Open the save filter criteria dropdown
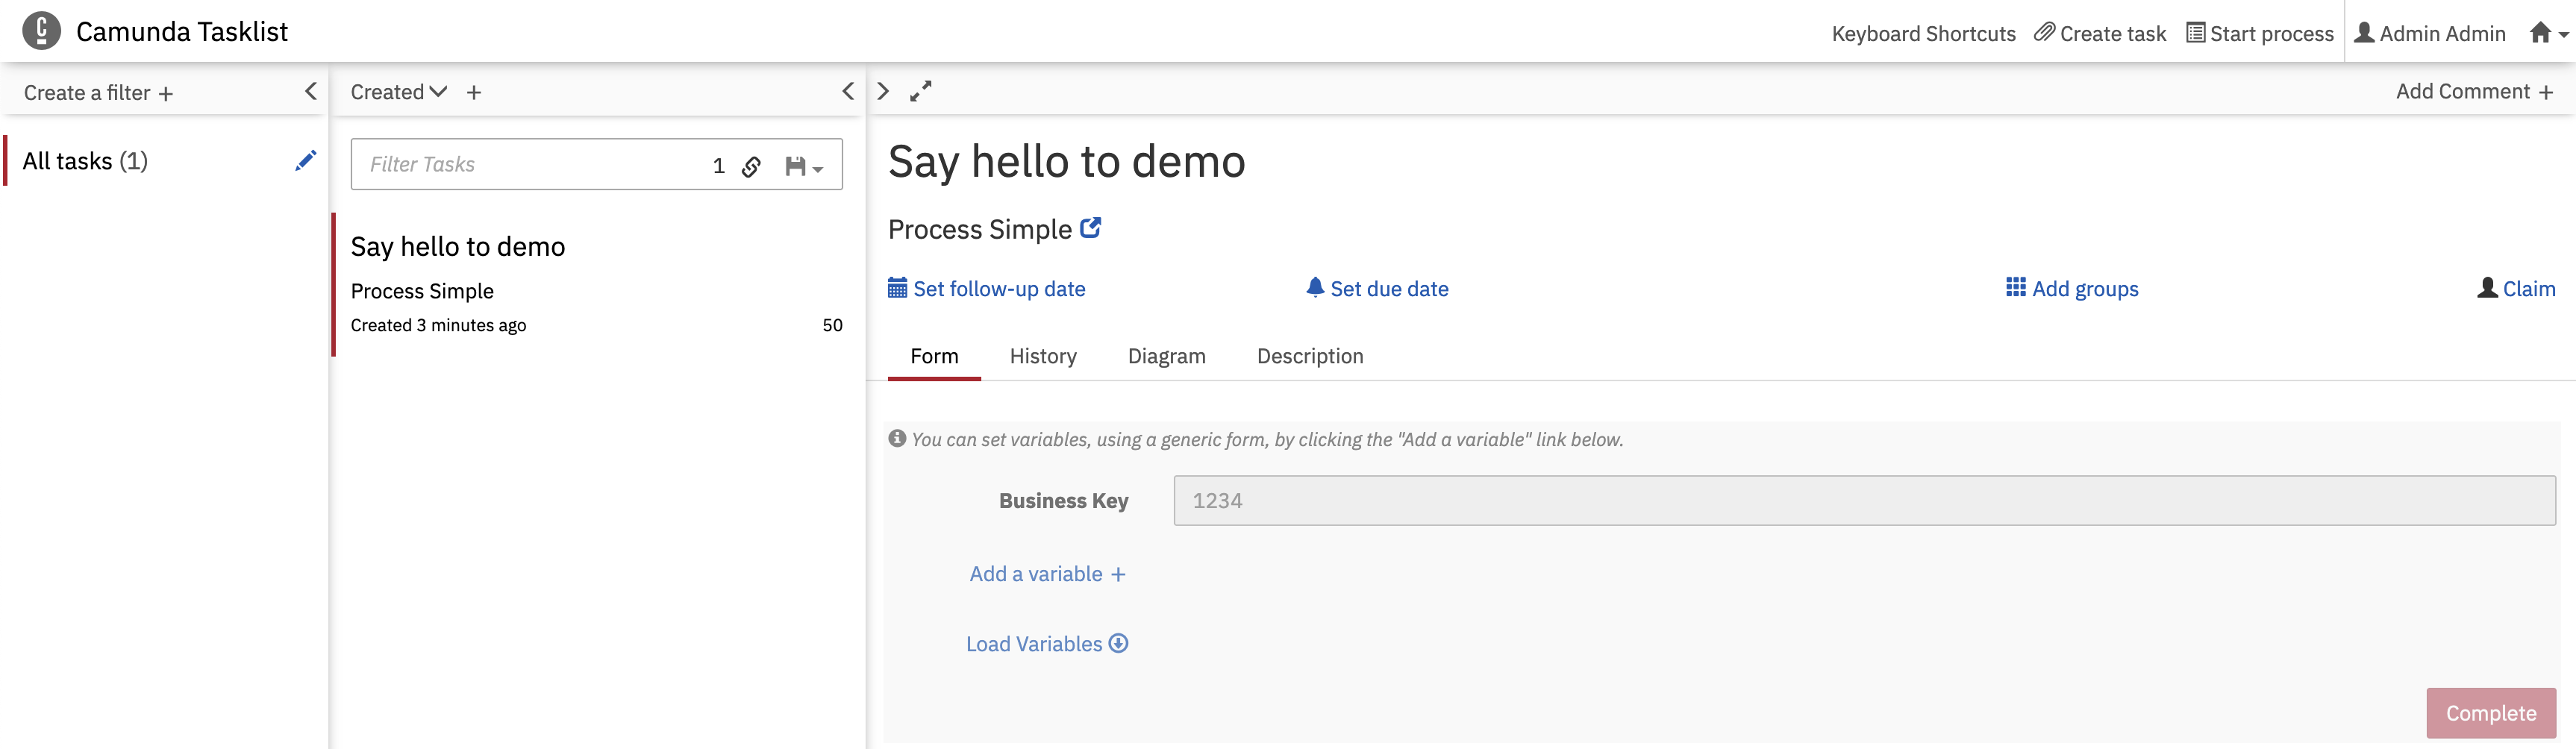The width and height of the screenshot is (2576, 749). (x=804, y=166)
